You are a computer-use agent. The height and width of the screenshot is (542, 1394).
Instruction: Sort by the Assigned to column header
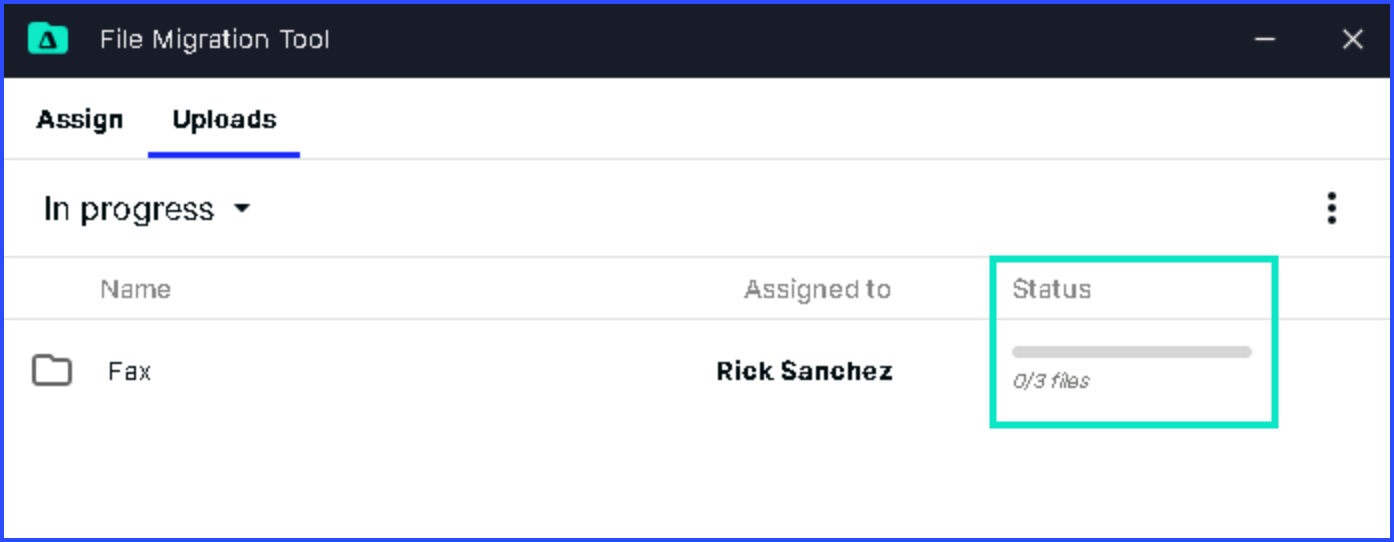[x=817, y=289]
